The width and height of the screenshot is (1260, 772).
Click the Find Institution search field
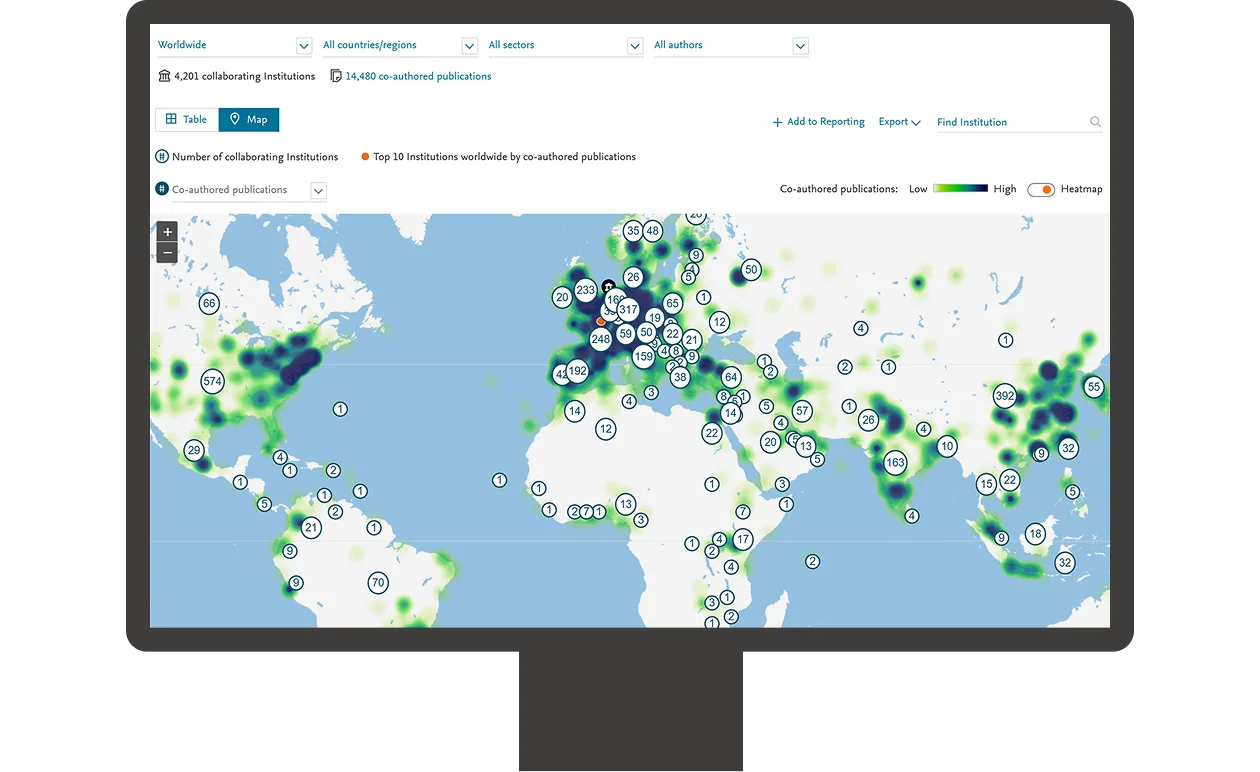coord(1000,121)
